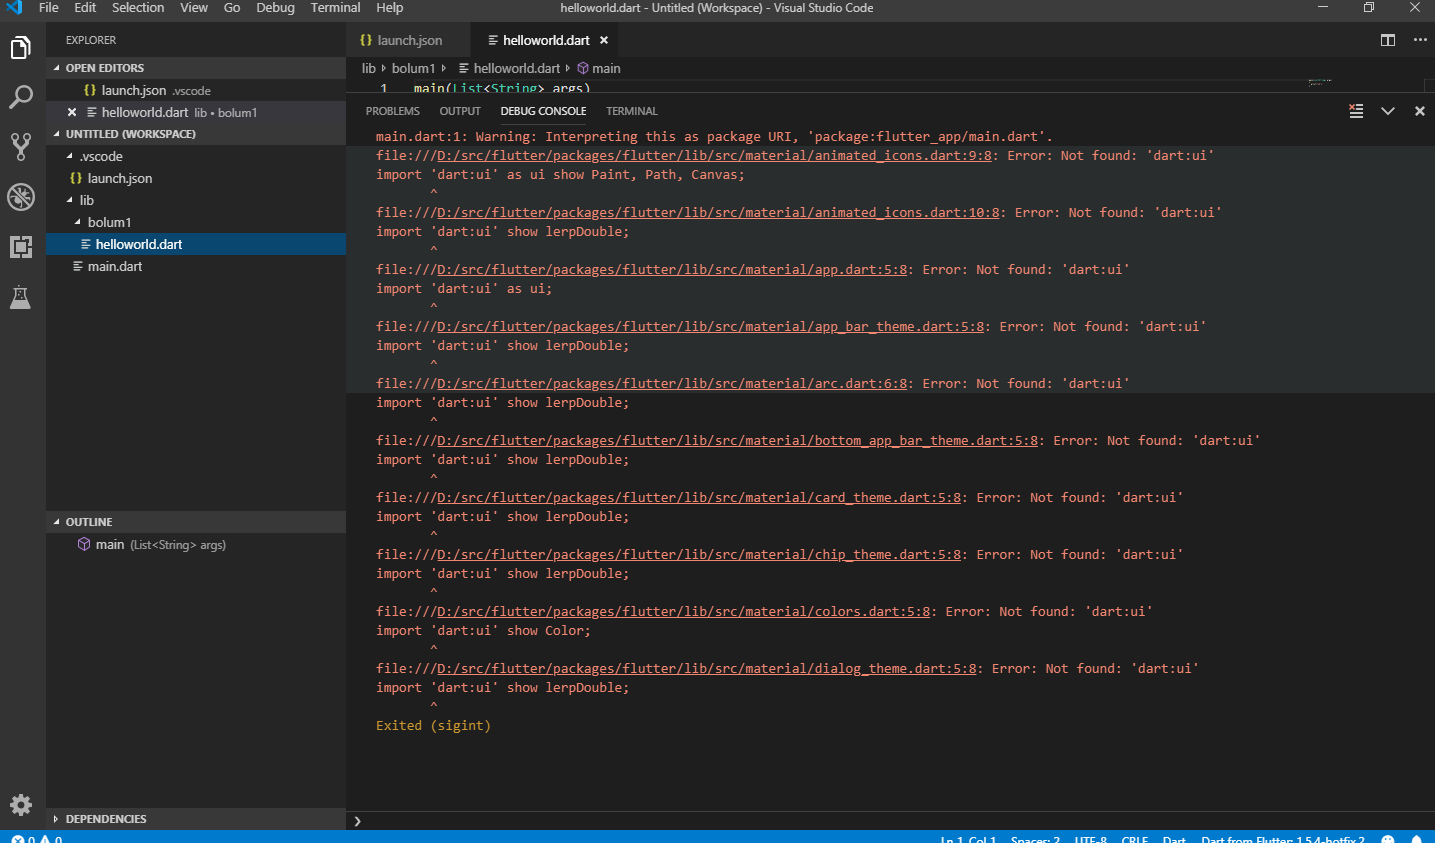The height and width of the screenshot is (843, 1435).
Task: Open the Explorer view in activity bar
Action: 21,47
